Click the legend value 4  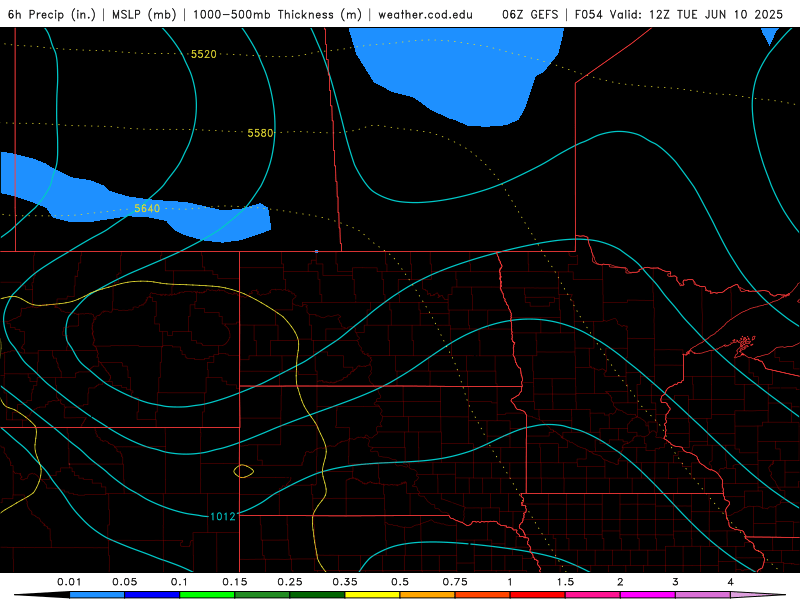click(x=731, y=582)
